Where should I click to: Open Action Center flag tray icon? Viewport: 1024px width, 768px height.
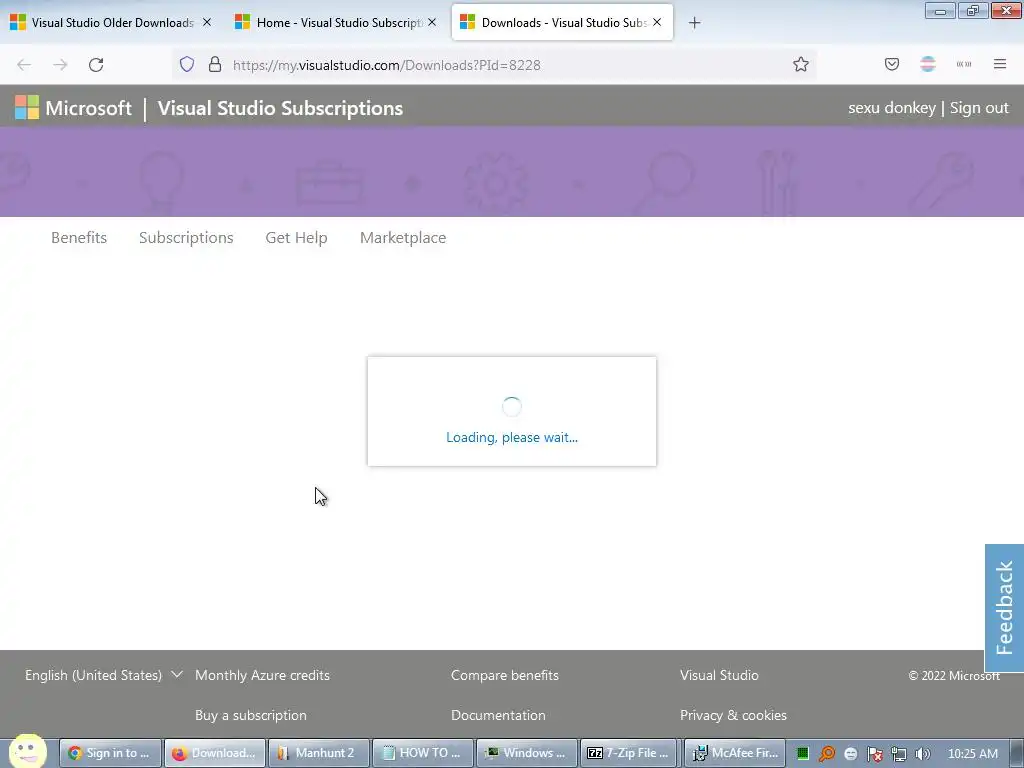point(874,754)
